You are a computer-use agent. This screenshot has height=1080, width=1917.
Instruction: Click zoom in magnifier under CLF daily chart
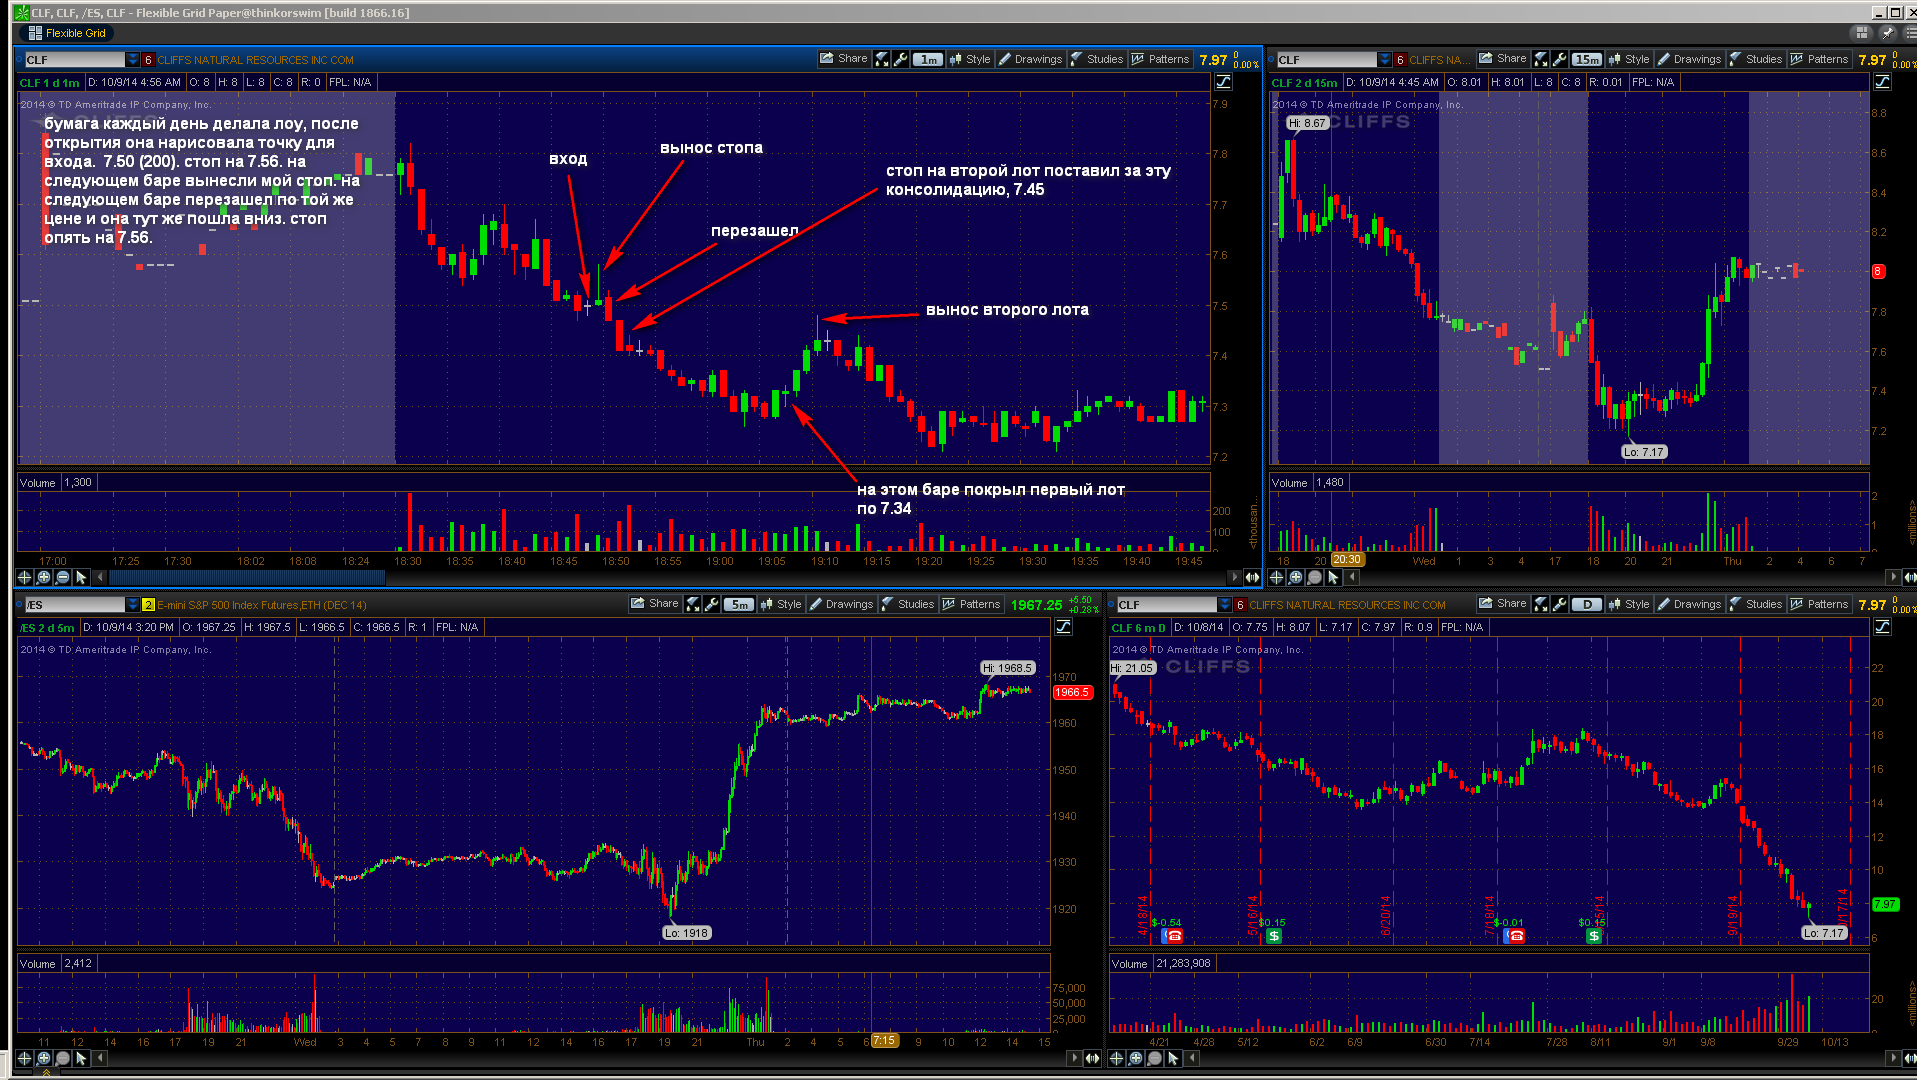[1136, 1058]
